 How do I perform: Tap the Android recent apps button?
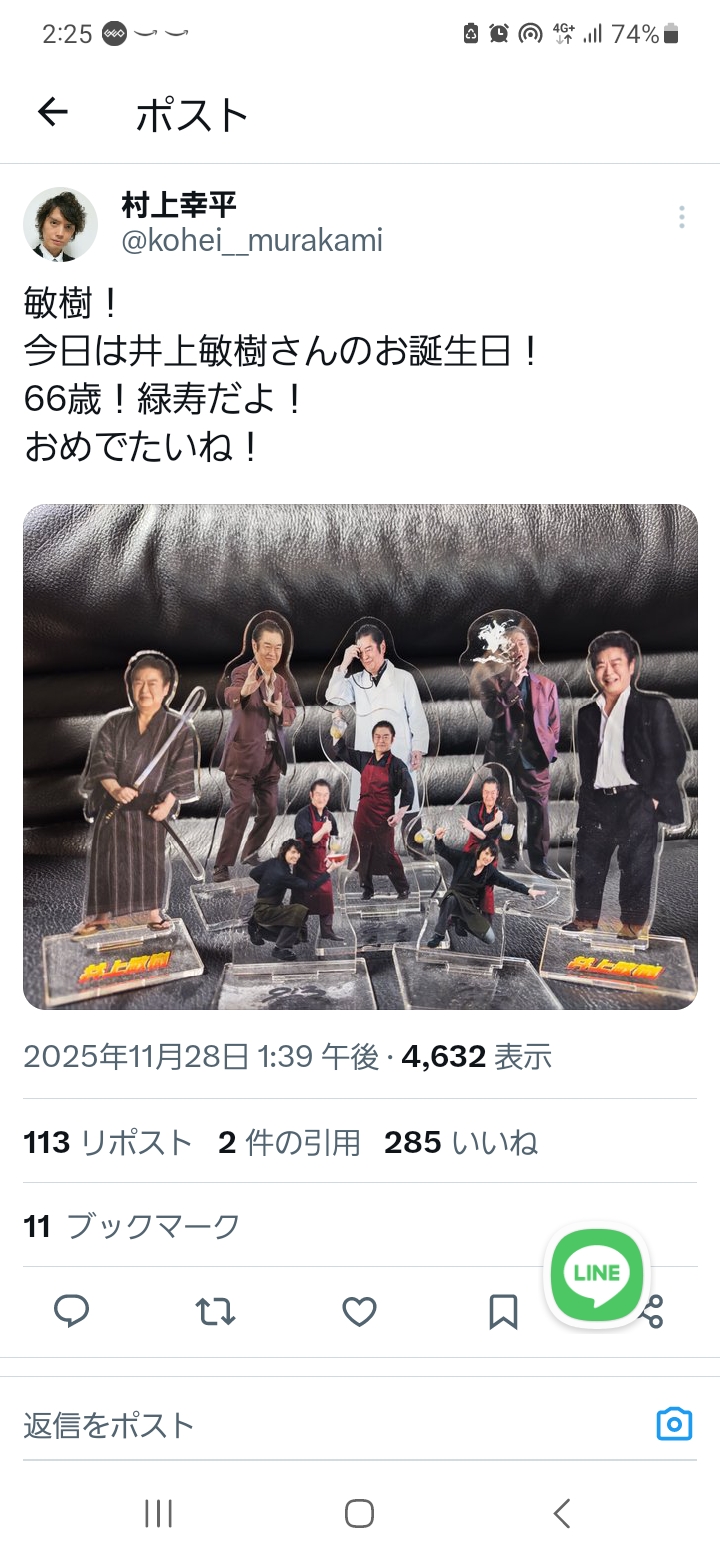pyautogui.click(x=158, y=1513)
